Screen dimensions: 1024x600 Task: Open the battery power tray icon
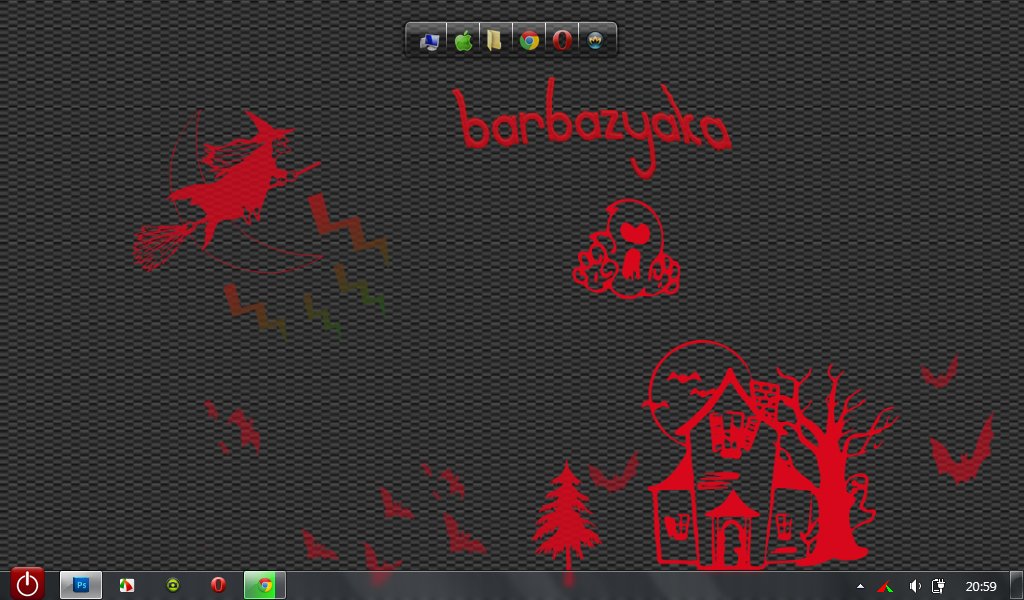(938, 586)
